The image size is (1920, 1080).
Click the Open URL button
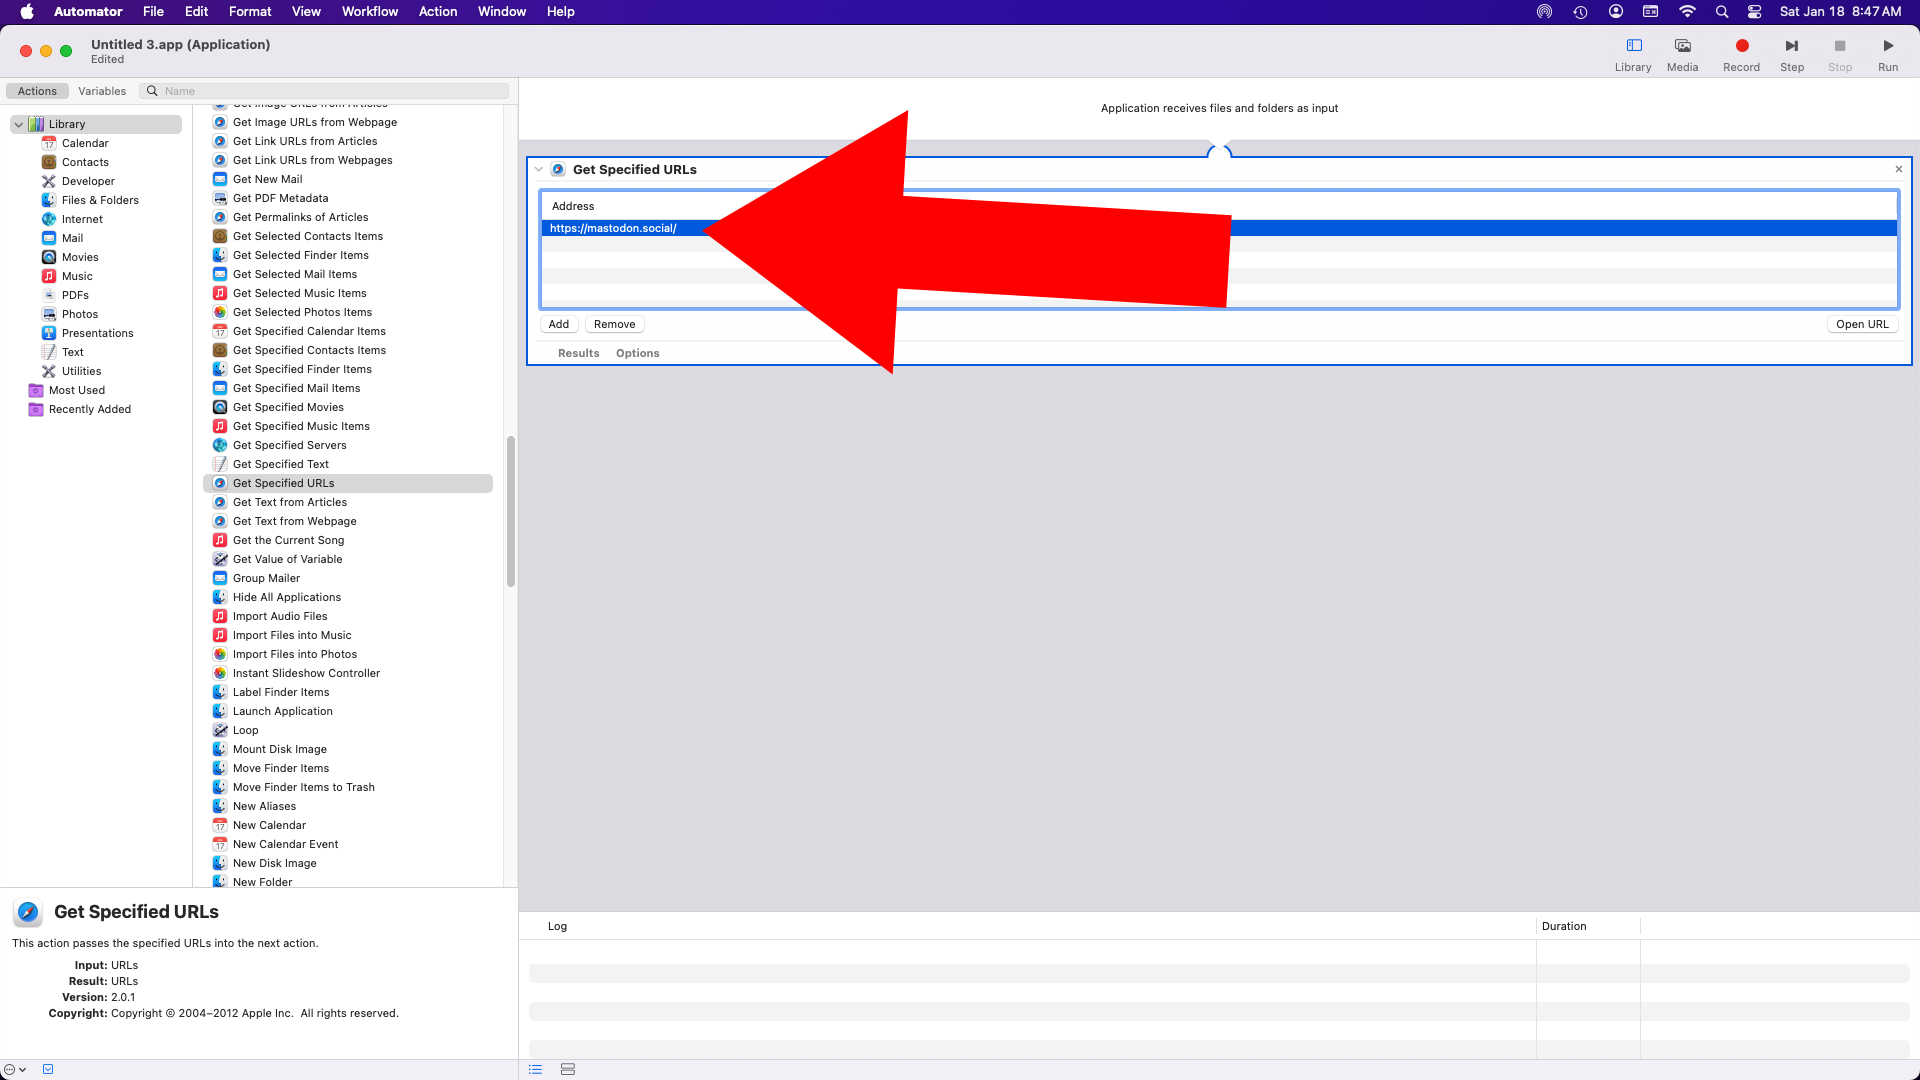[1862, 324]
